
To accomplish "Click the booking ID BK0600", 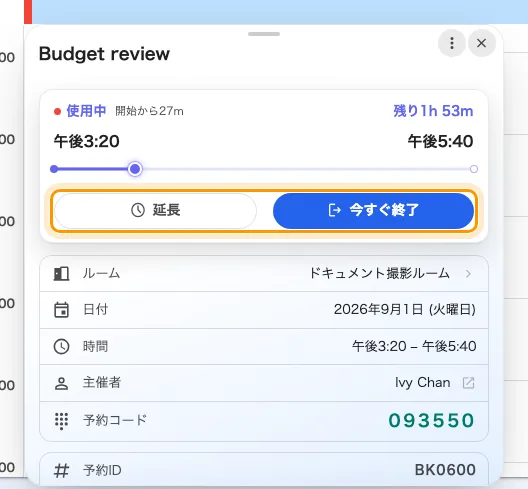I will point(445,470).
